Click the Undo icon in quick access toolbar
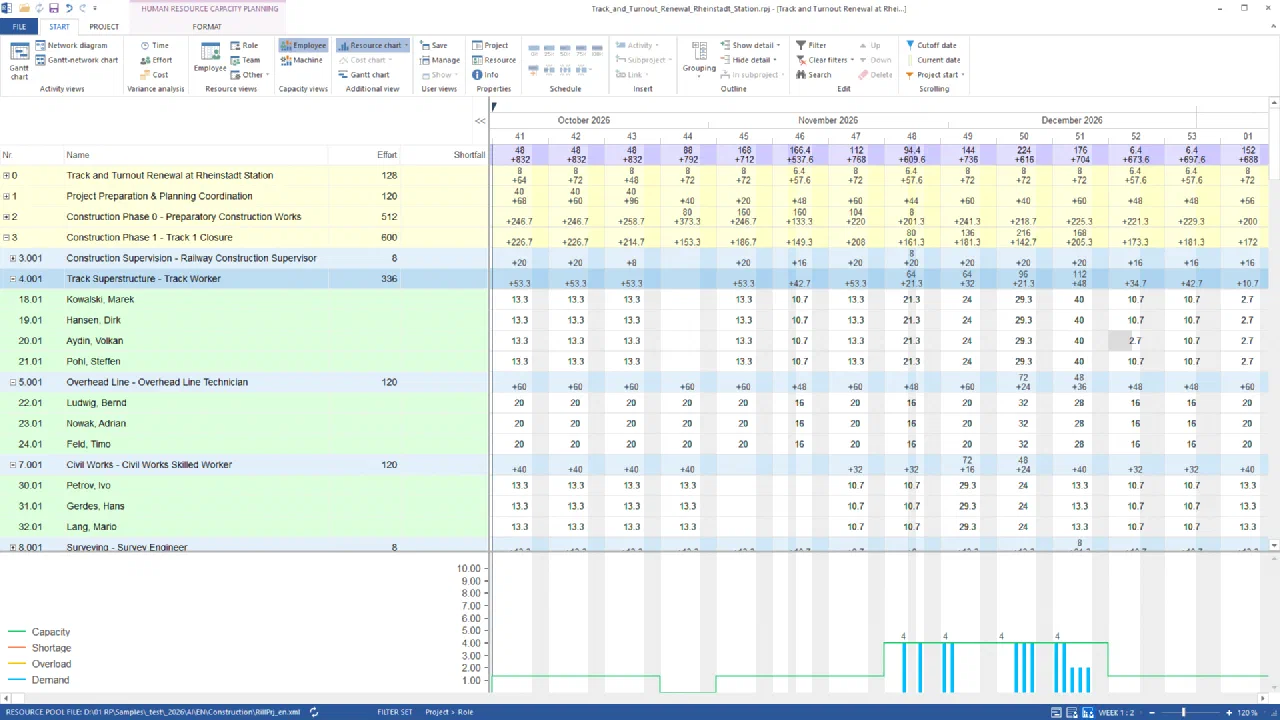This screenshot has width=1280, height=720. pos(68,8)
